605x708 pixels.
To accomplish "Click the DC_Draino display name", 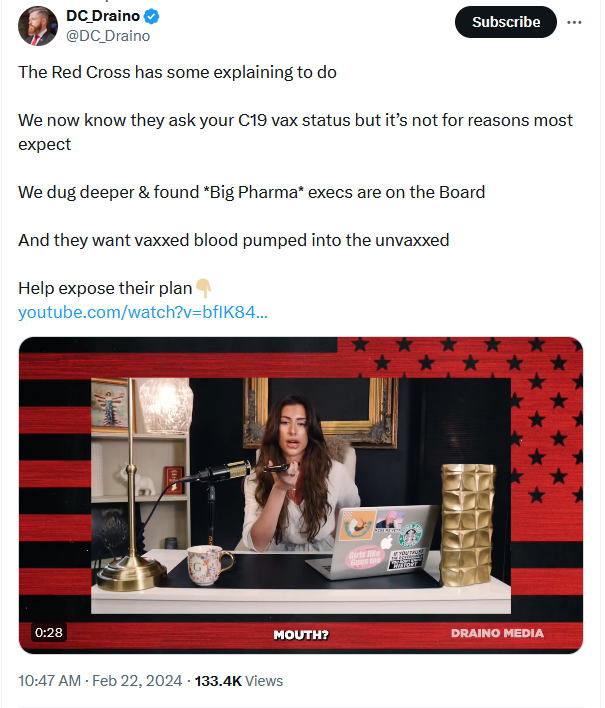I will coord(103,16).
